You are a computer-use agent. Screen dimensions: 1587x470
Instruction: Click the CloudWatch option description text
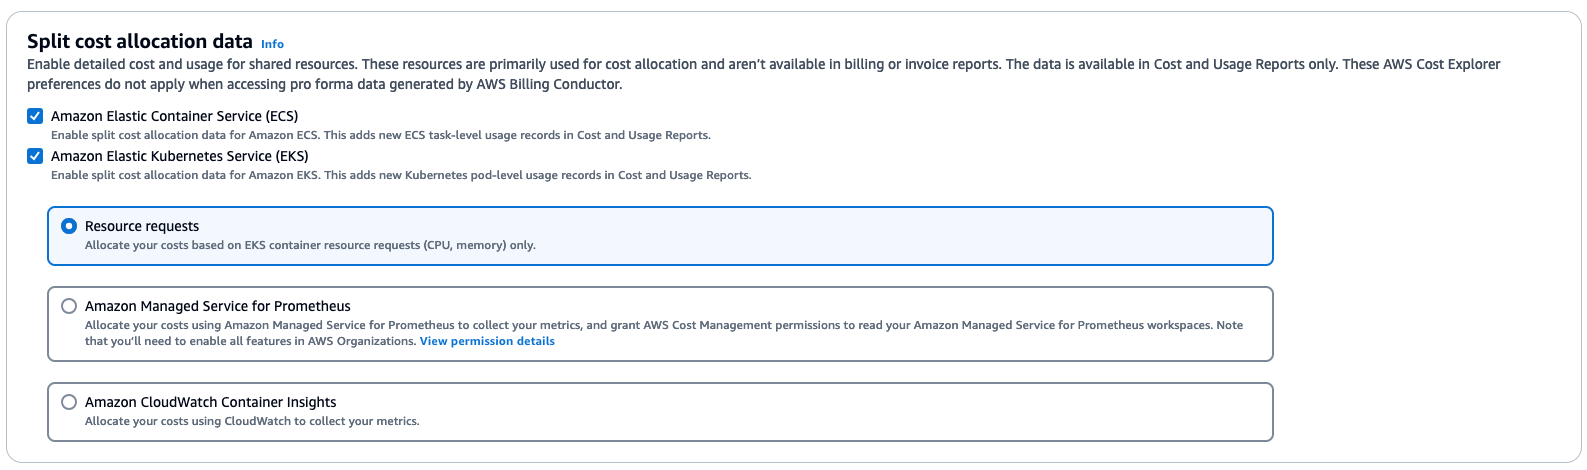252,421
